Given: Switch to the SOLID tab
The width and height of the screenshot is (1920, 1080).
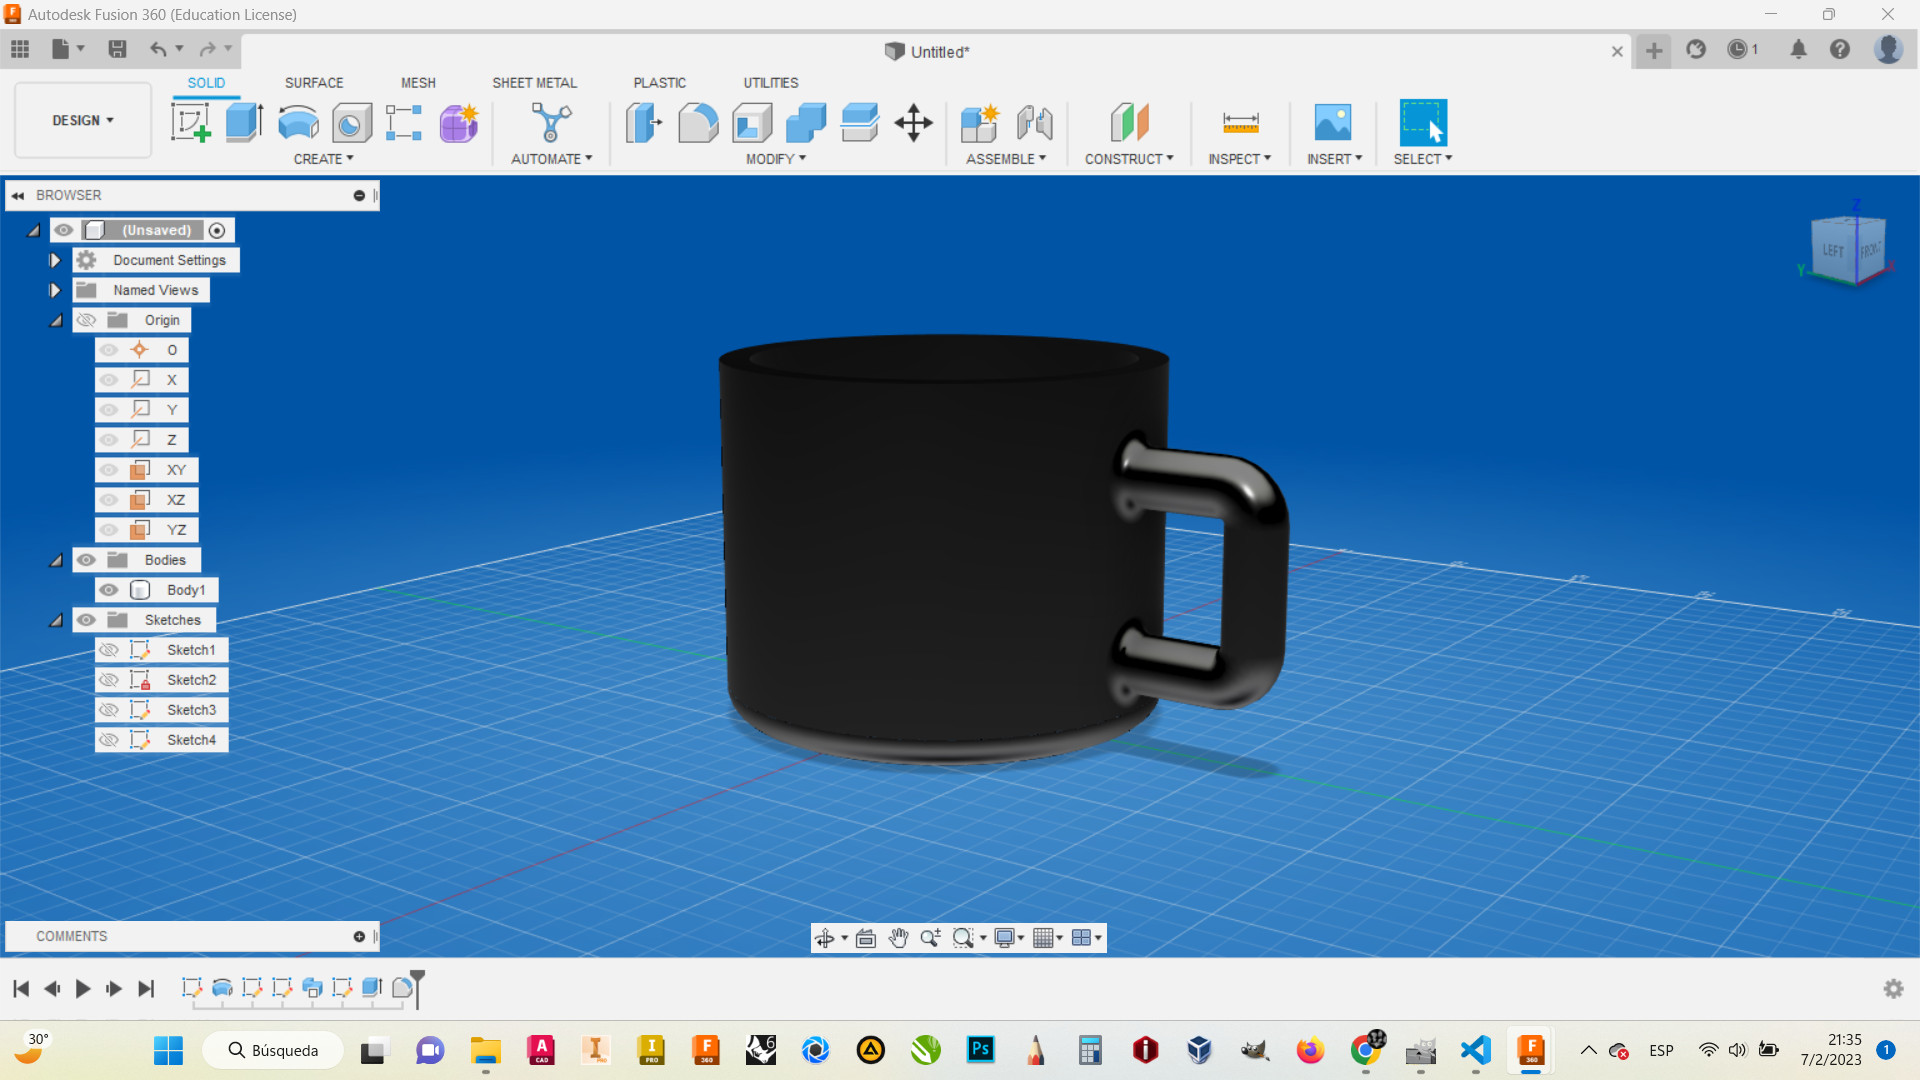Looking at the screenshot, I should click(x=206, y=83).
